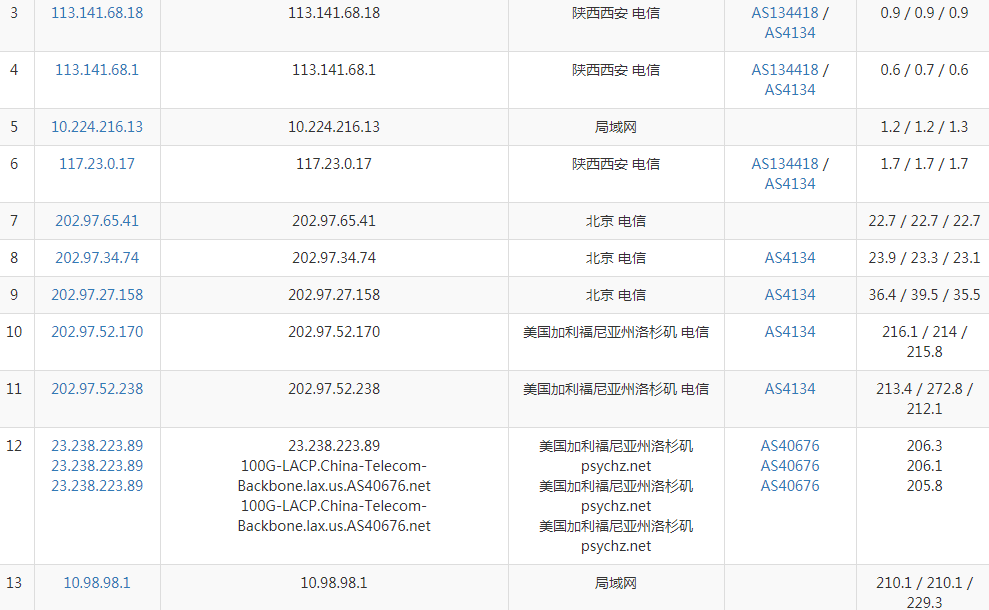989x610 pixels.
Task: Open the blue 113.141.68.18 IP link
Action: click(97, 13)
